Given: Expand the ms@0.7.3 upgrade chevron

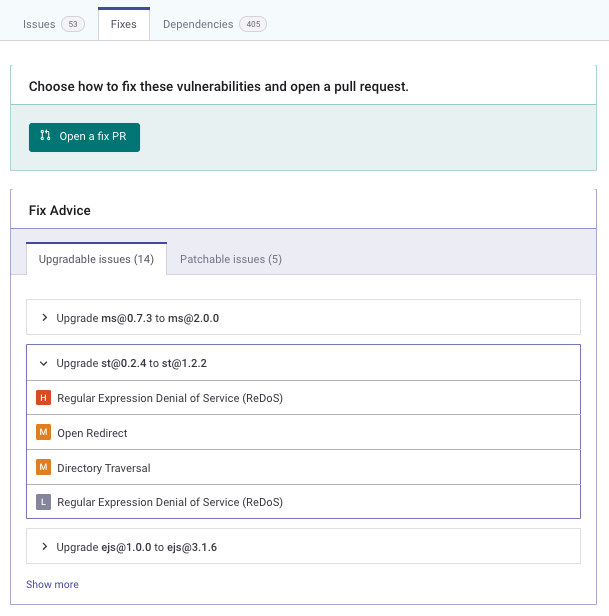Looking at the screenshot, I should click(x=44, y=317).
